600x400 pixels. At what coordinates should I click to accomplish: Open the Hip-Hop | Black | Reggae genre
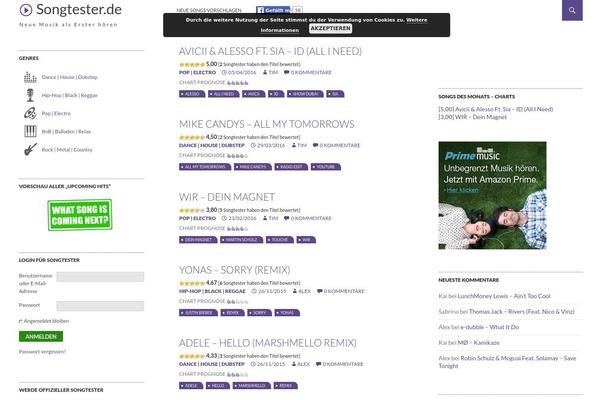(x=70, y=95)
